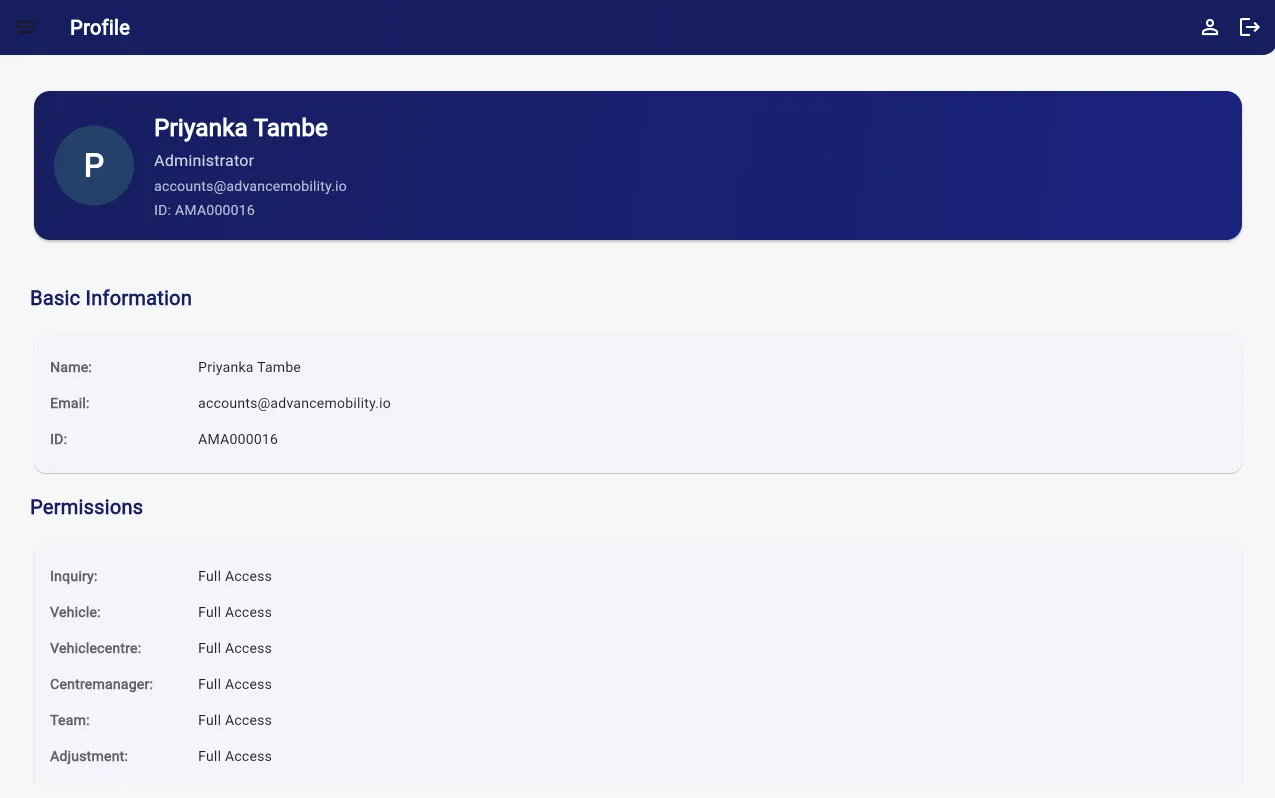Click Full Access beside Centremanager
Viewport: 1275px width, 798px height.
[235, 684]
